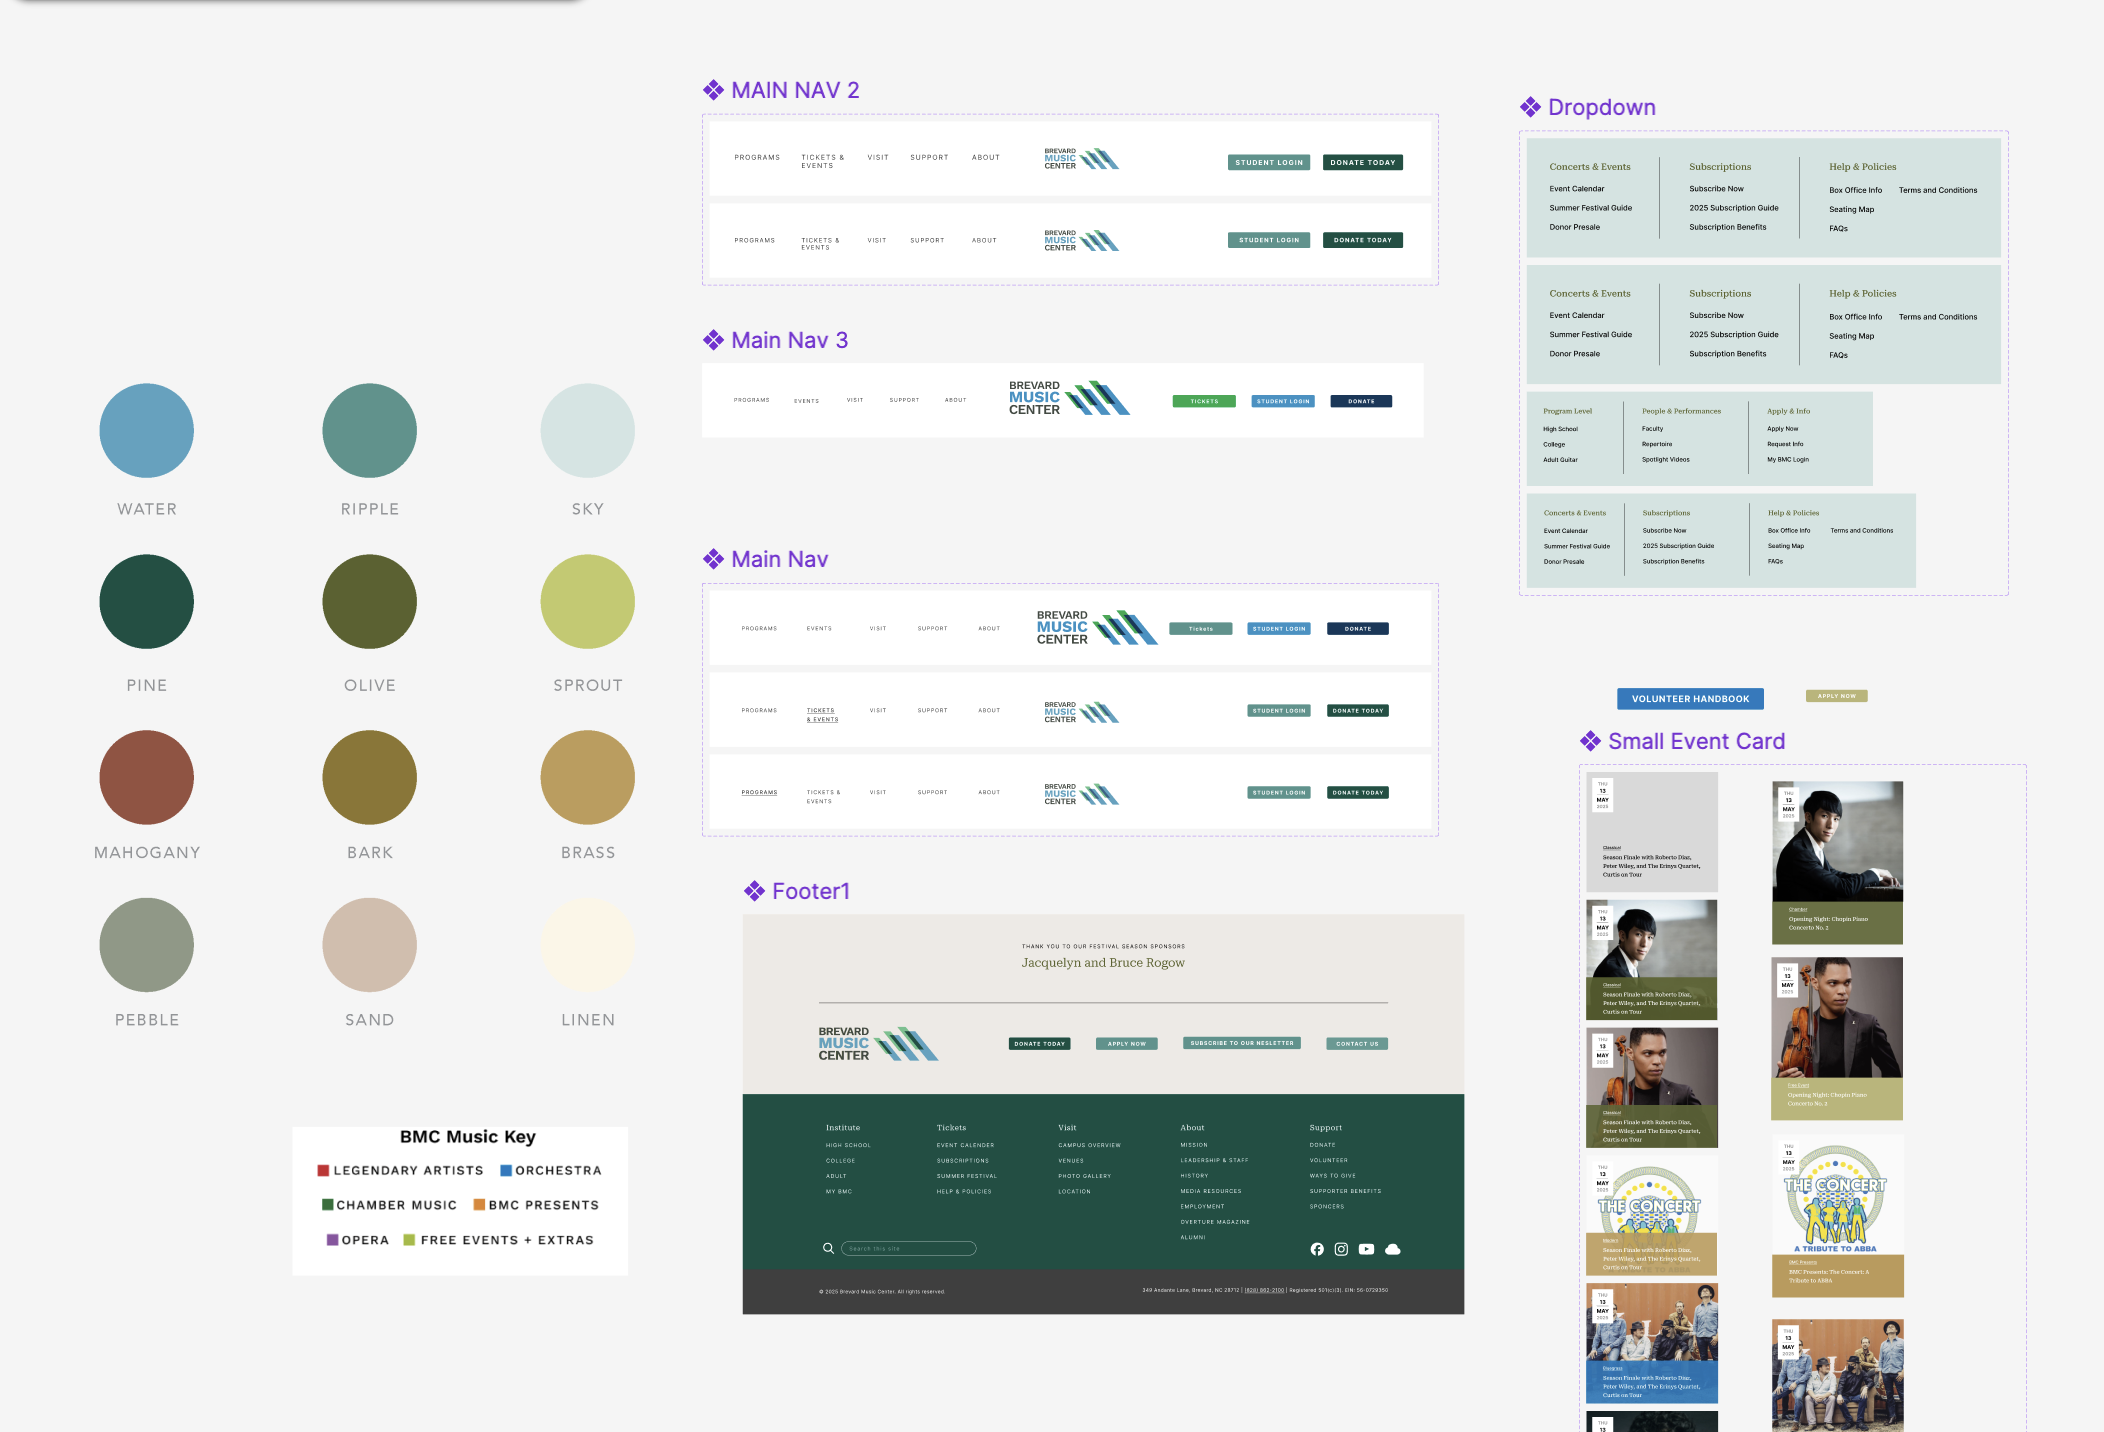The width and height of the screenshot is (2104, 1432).
Task: Click the Small Event Card diamond icon
Action: (1590, 741)
